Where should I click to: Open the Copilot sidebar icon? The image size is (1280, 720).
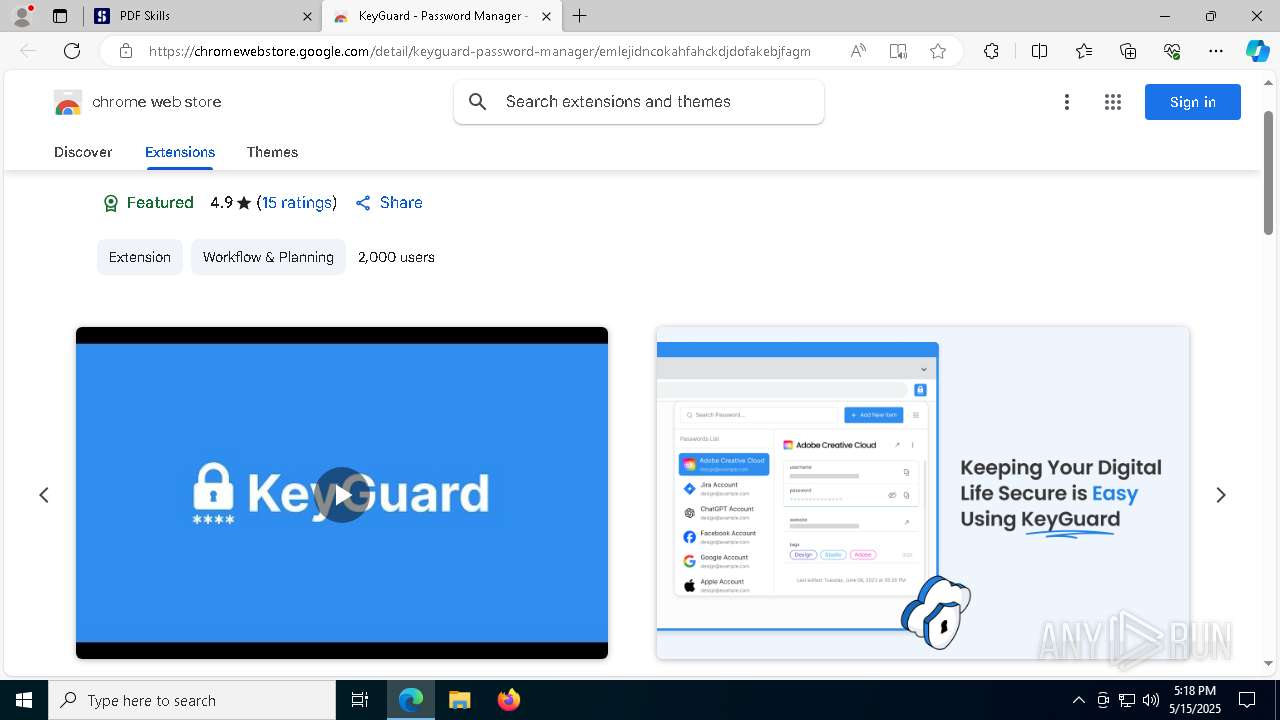pos(1257,51)
